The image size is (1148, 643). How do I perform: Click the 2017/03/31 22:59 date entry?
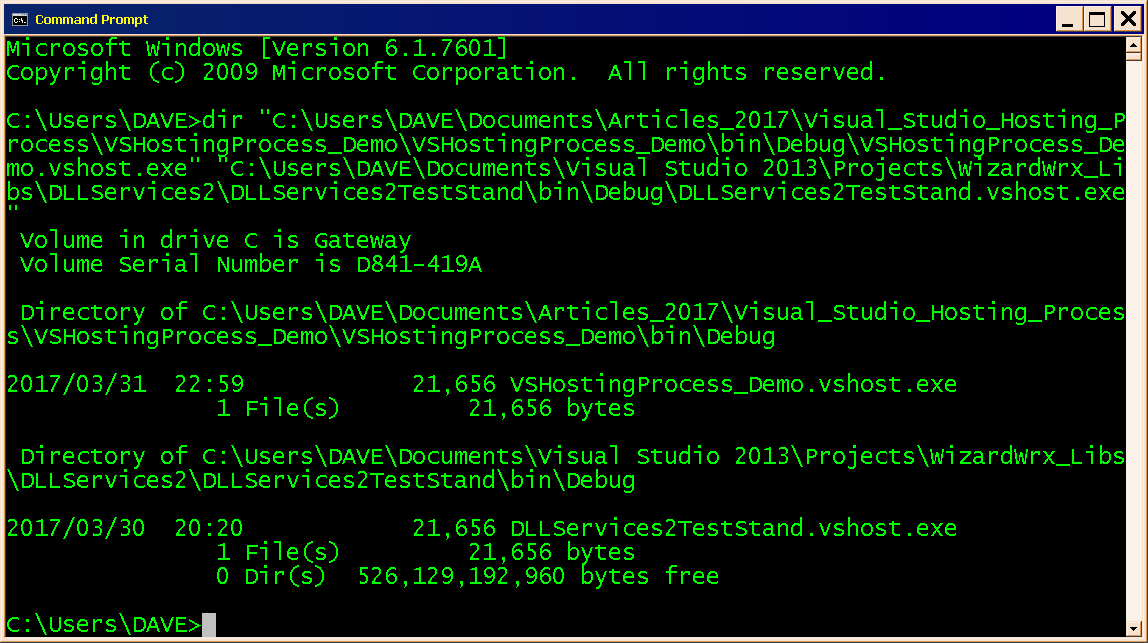coord(125,384)
